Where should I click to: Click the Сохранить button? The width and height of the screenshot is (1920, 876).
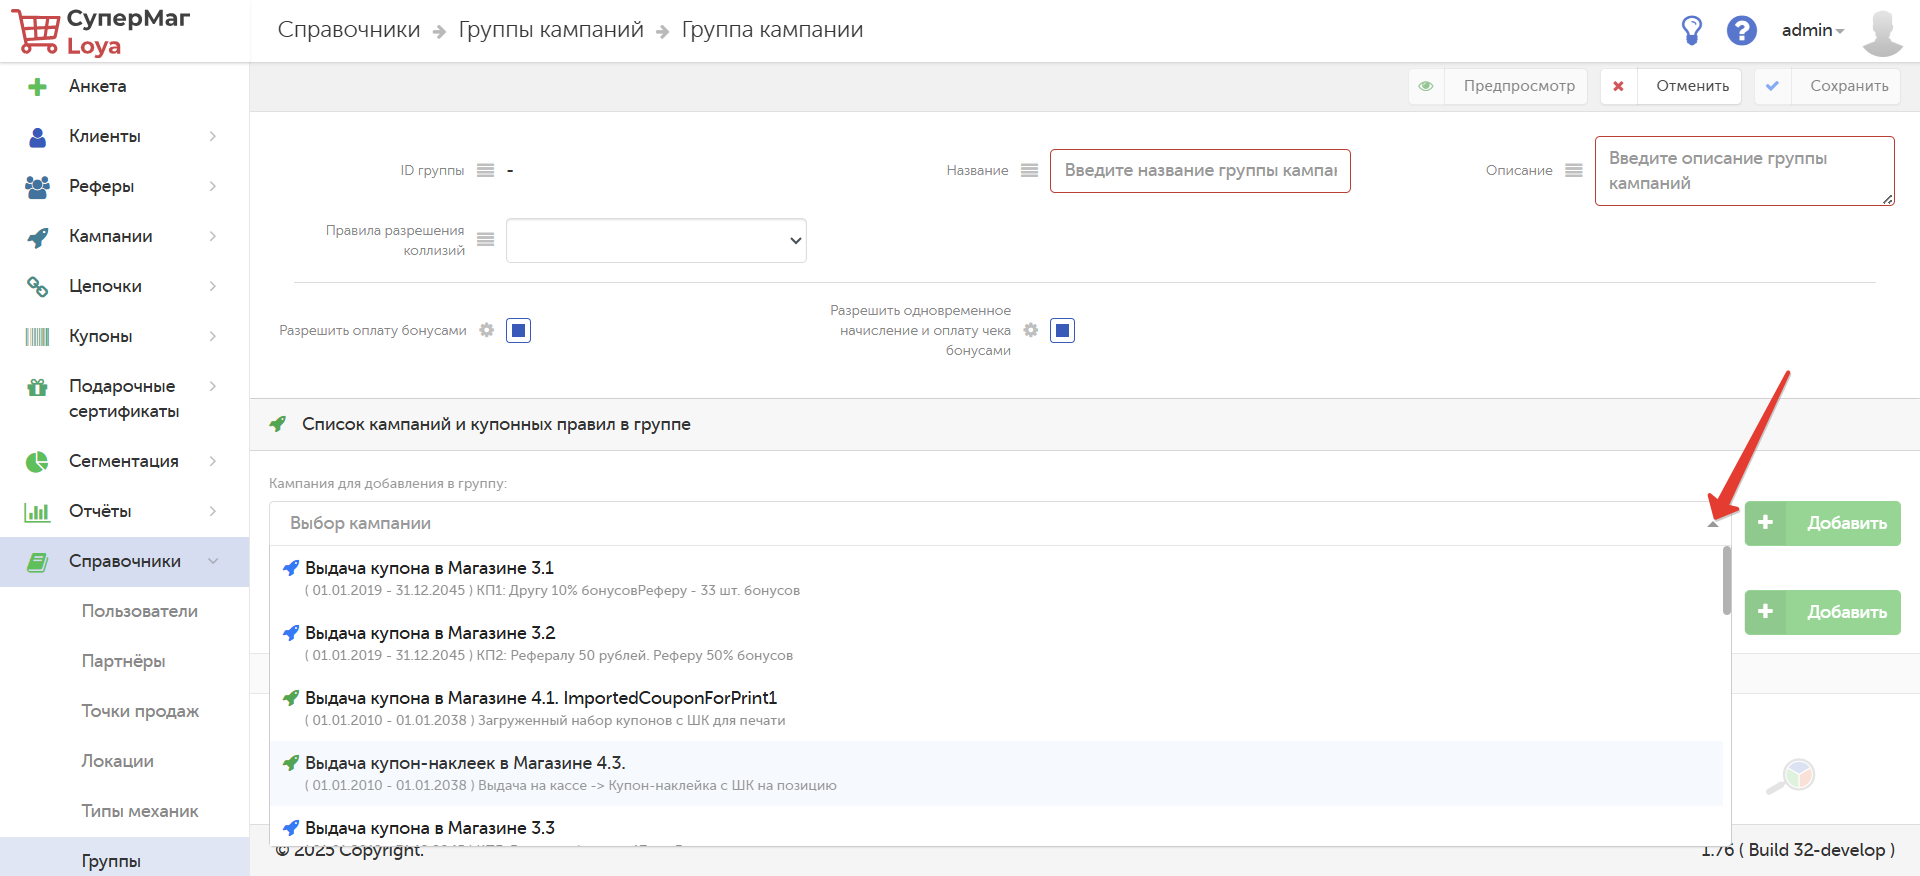pos(1827,86)
